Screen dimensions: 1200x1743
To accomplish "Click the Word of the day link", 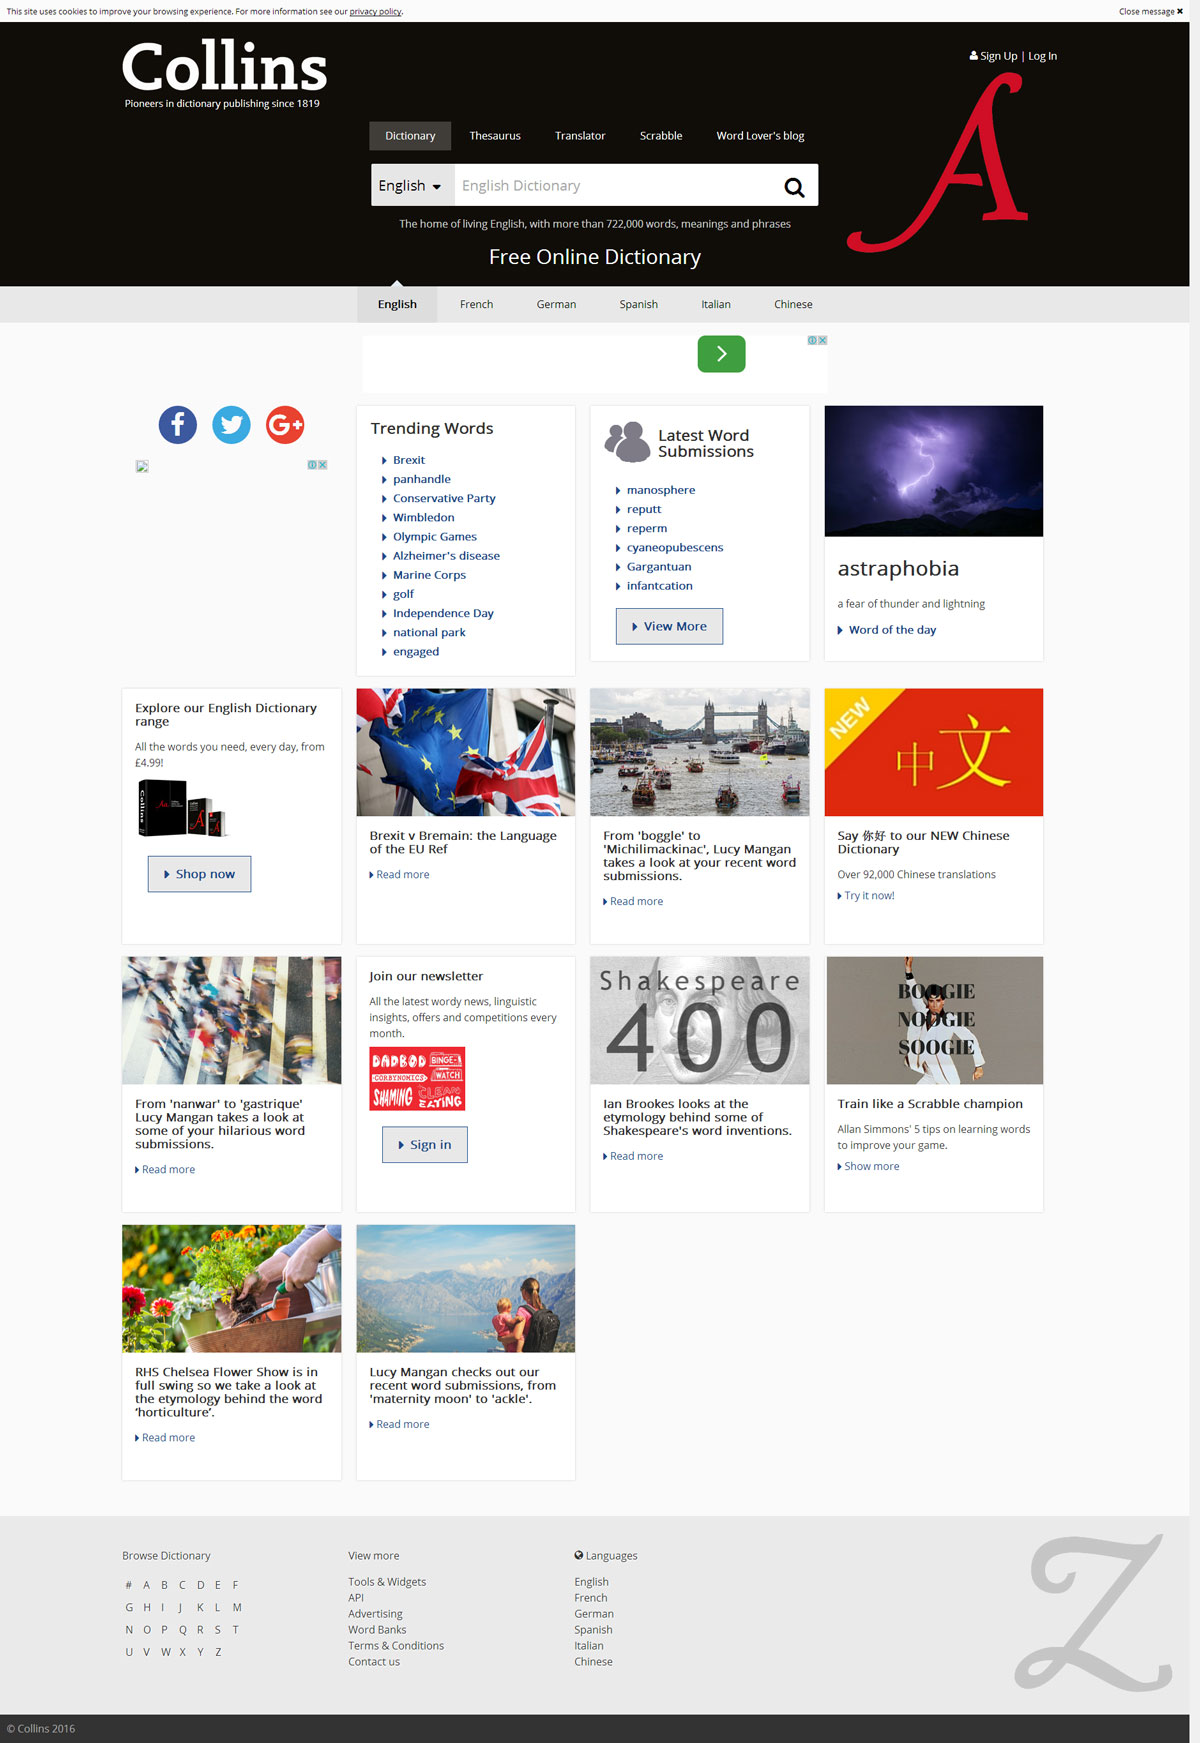I will 892,630.
